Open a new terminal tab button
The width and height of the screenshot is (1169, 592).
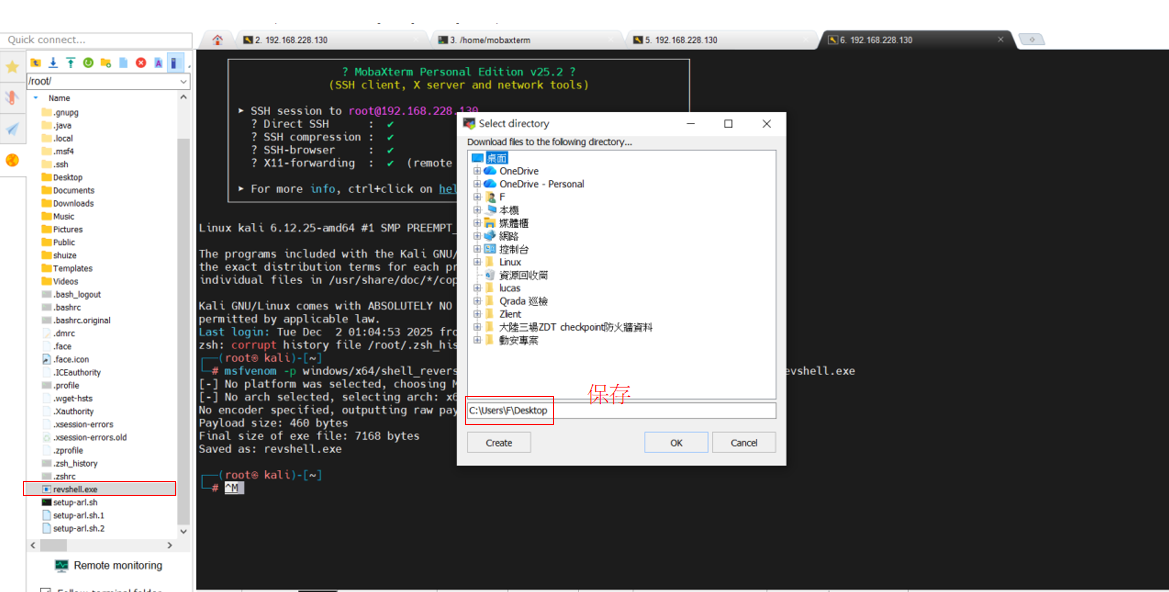point(1032,40)
